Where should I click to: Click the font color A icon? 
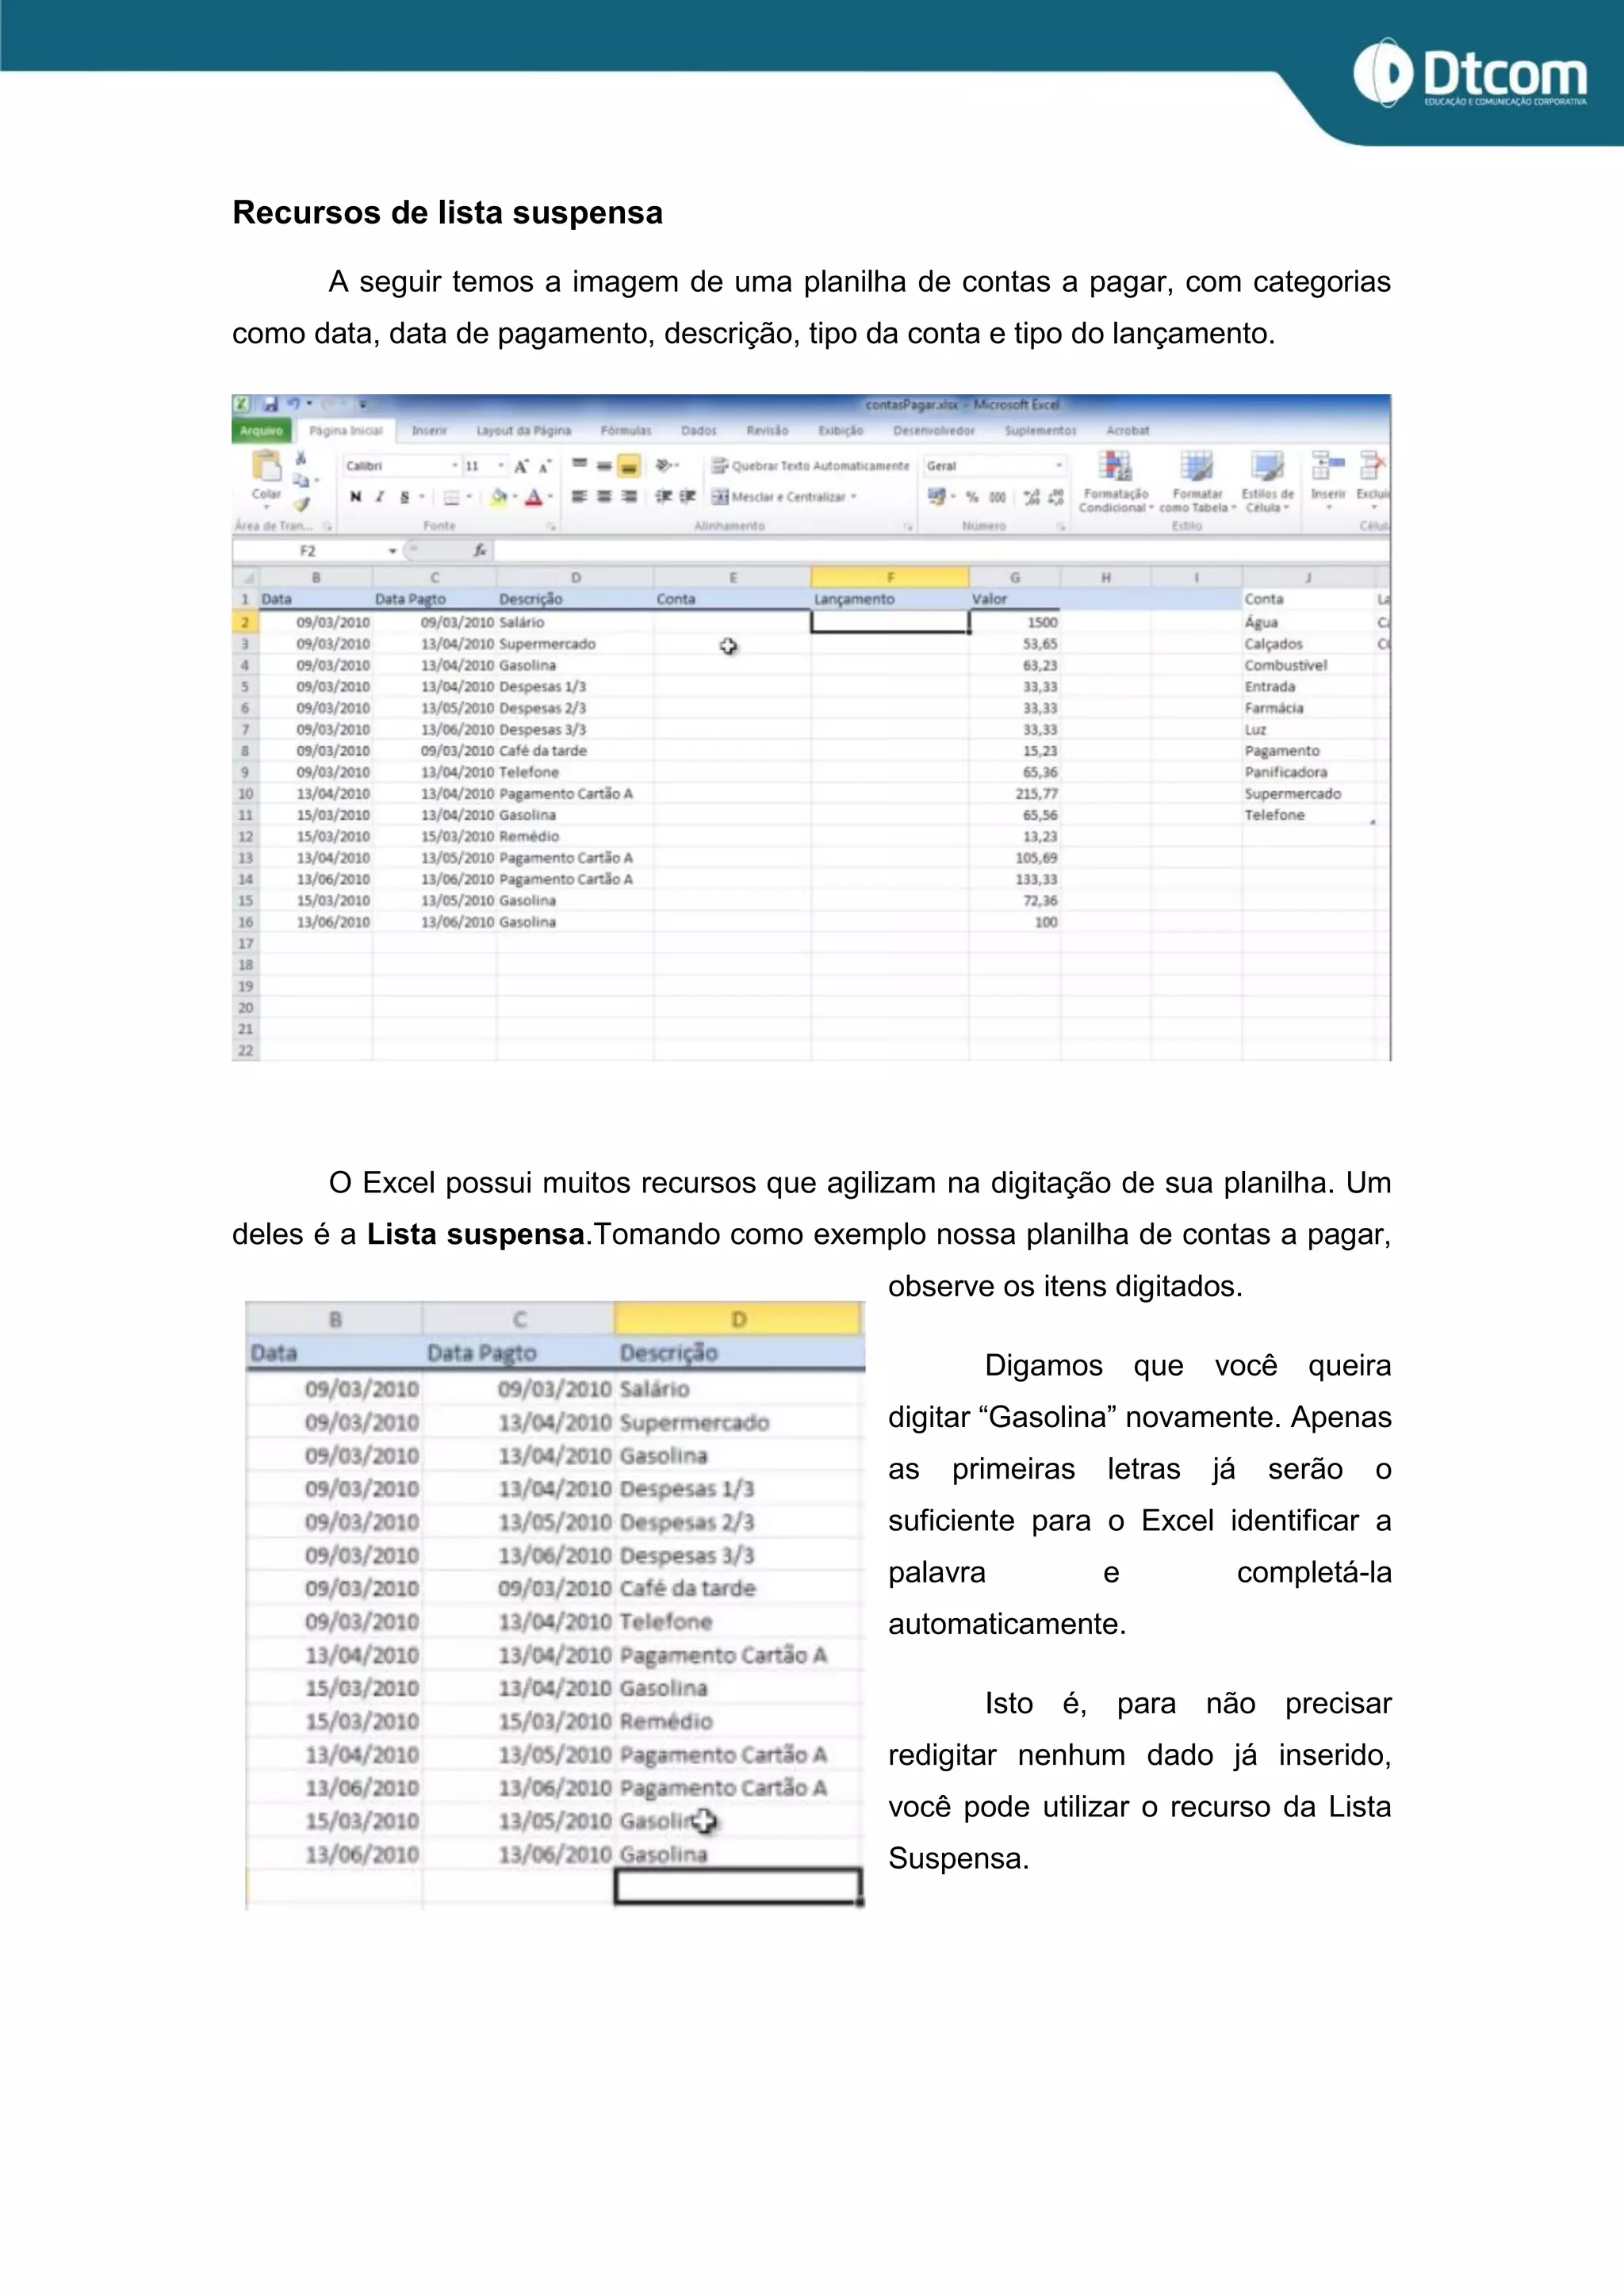pos(534,497)
